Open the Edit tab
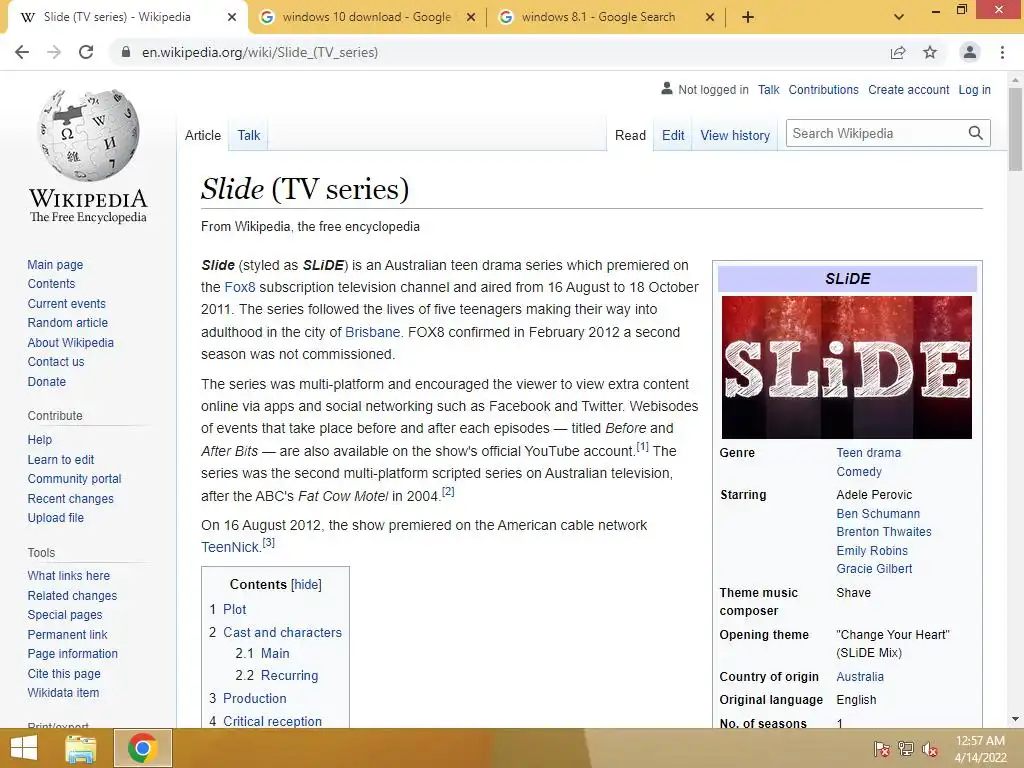Viewport: 1024px width, 768px height. click(673, 135)
